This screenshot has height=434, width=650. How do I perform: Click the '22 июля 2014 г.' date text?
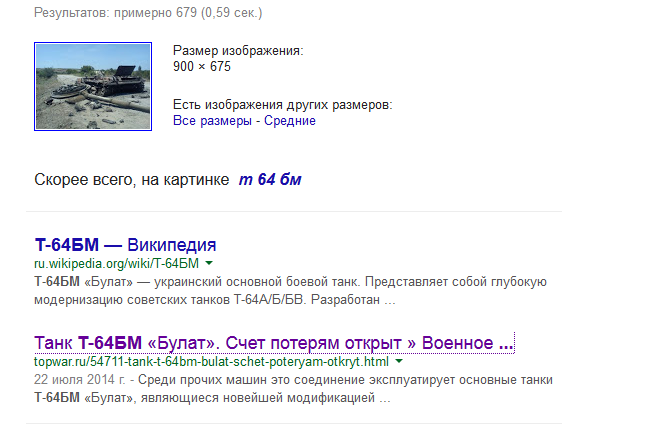click(80, 379)
